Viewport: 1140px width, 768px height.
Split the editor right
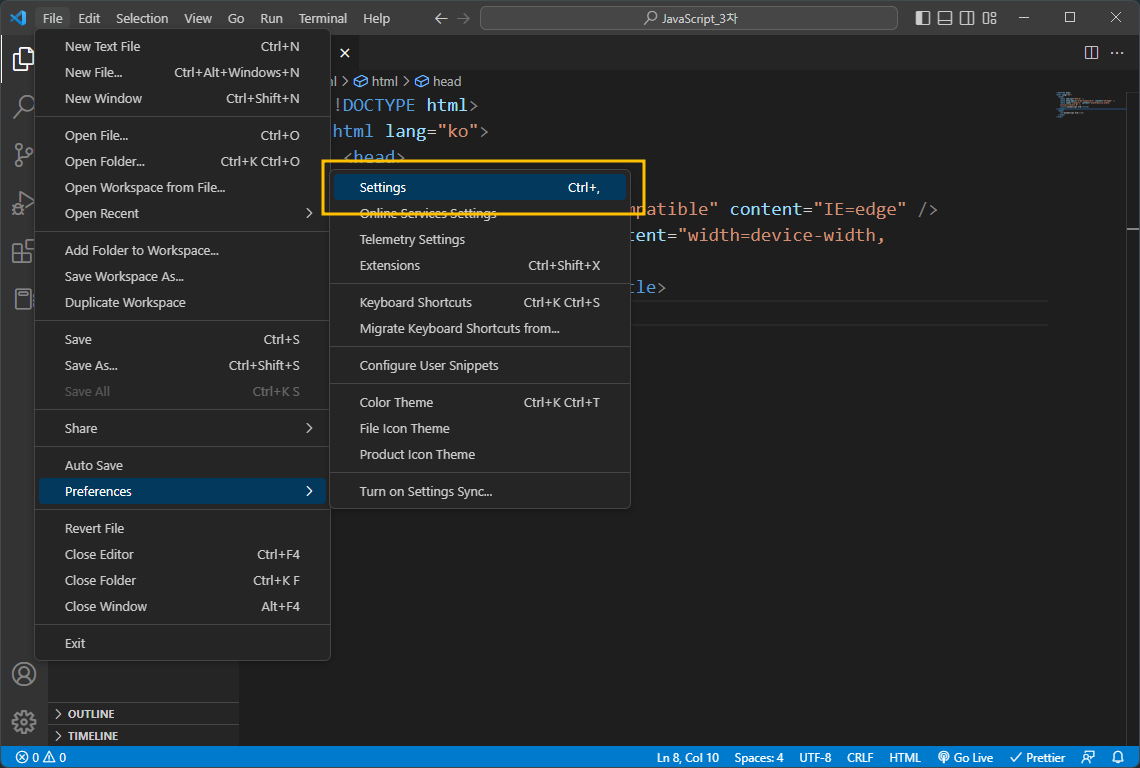pyautogui.click(x=1091, y=52)
